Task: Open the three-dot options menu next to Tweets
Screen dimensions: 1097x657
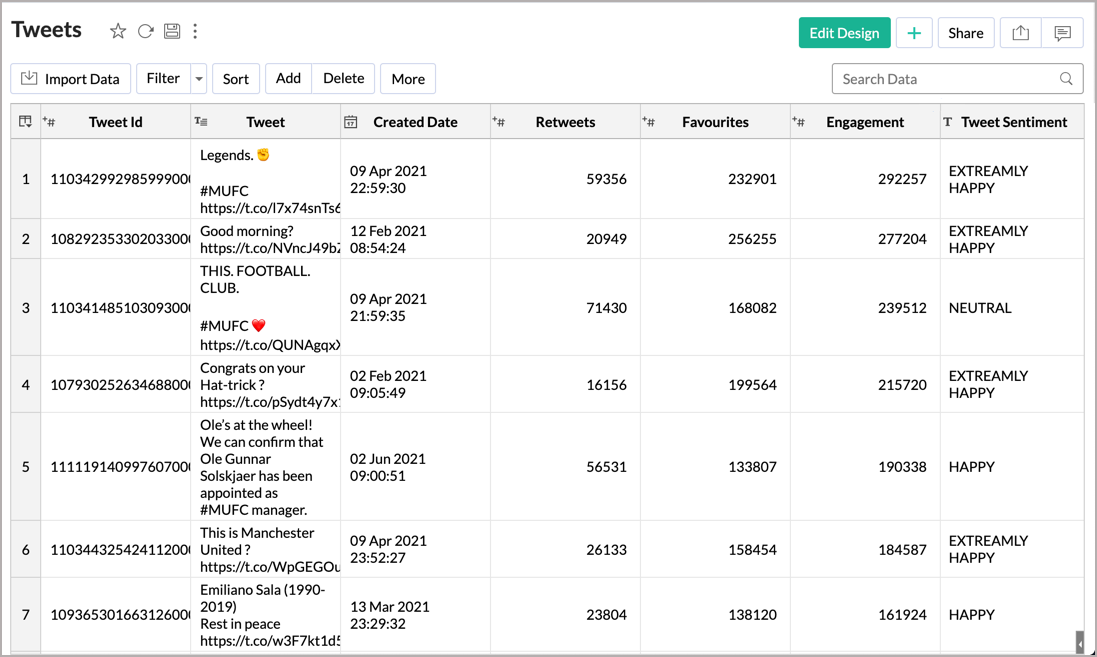Action: (x=195, y=31)
